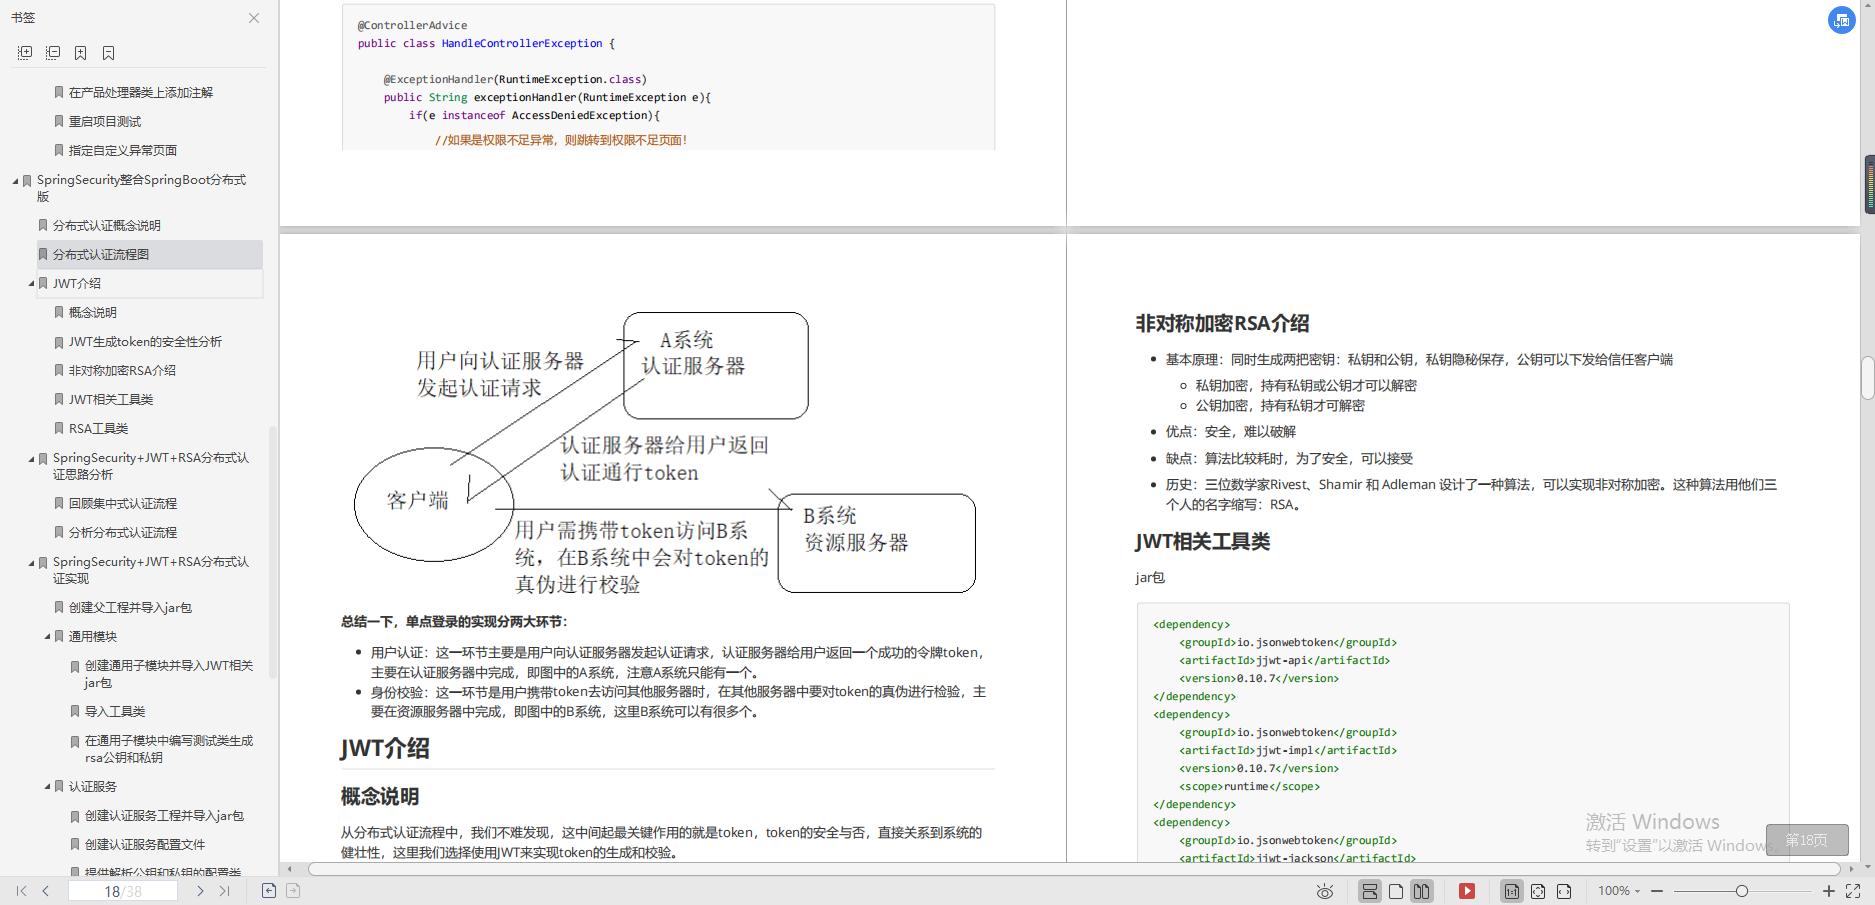This screenshot has height=905, width=1875.
Task: Delete the selected bookmark
Action: tap(109, 53)
